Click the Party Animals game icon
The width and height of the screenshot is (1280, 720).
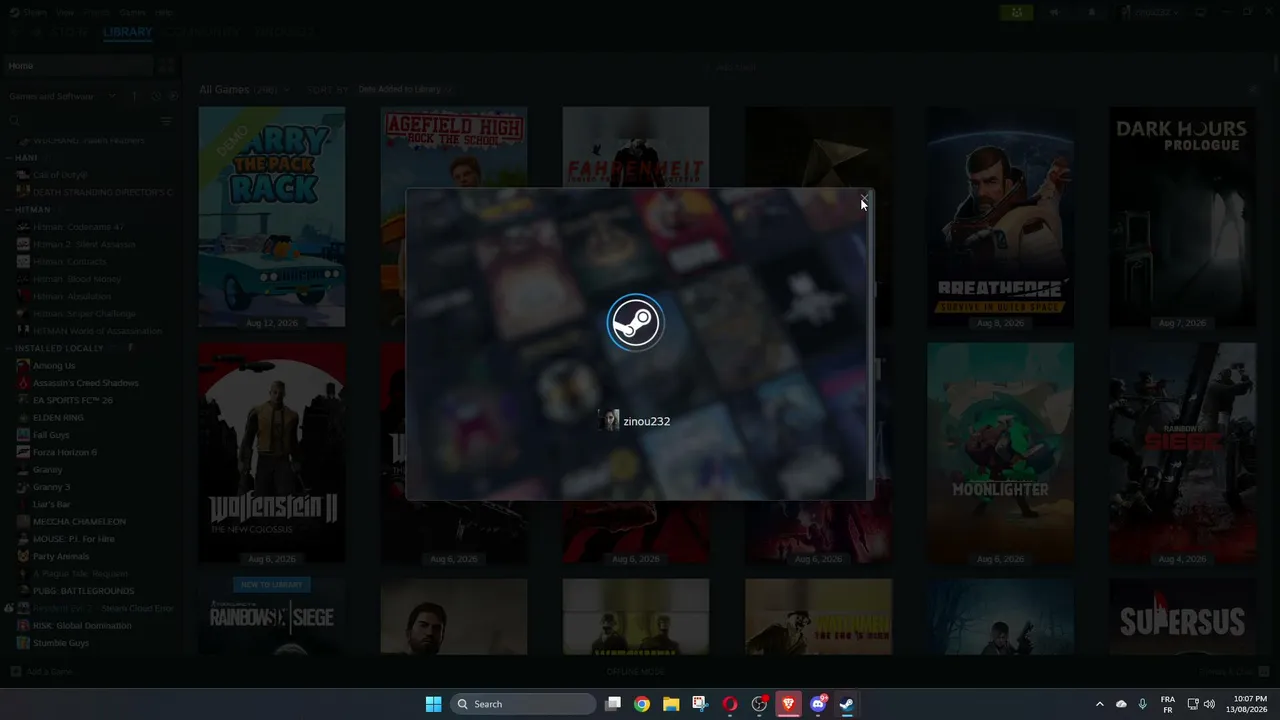pyautogui.click(x=23, y=556)
